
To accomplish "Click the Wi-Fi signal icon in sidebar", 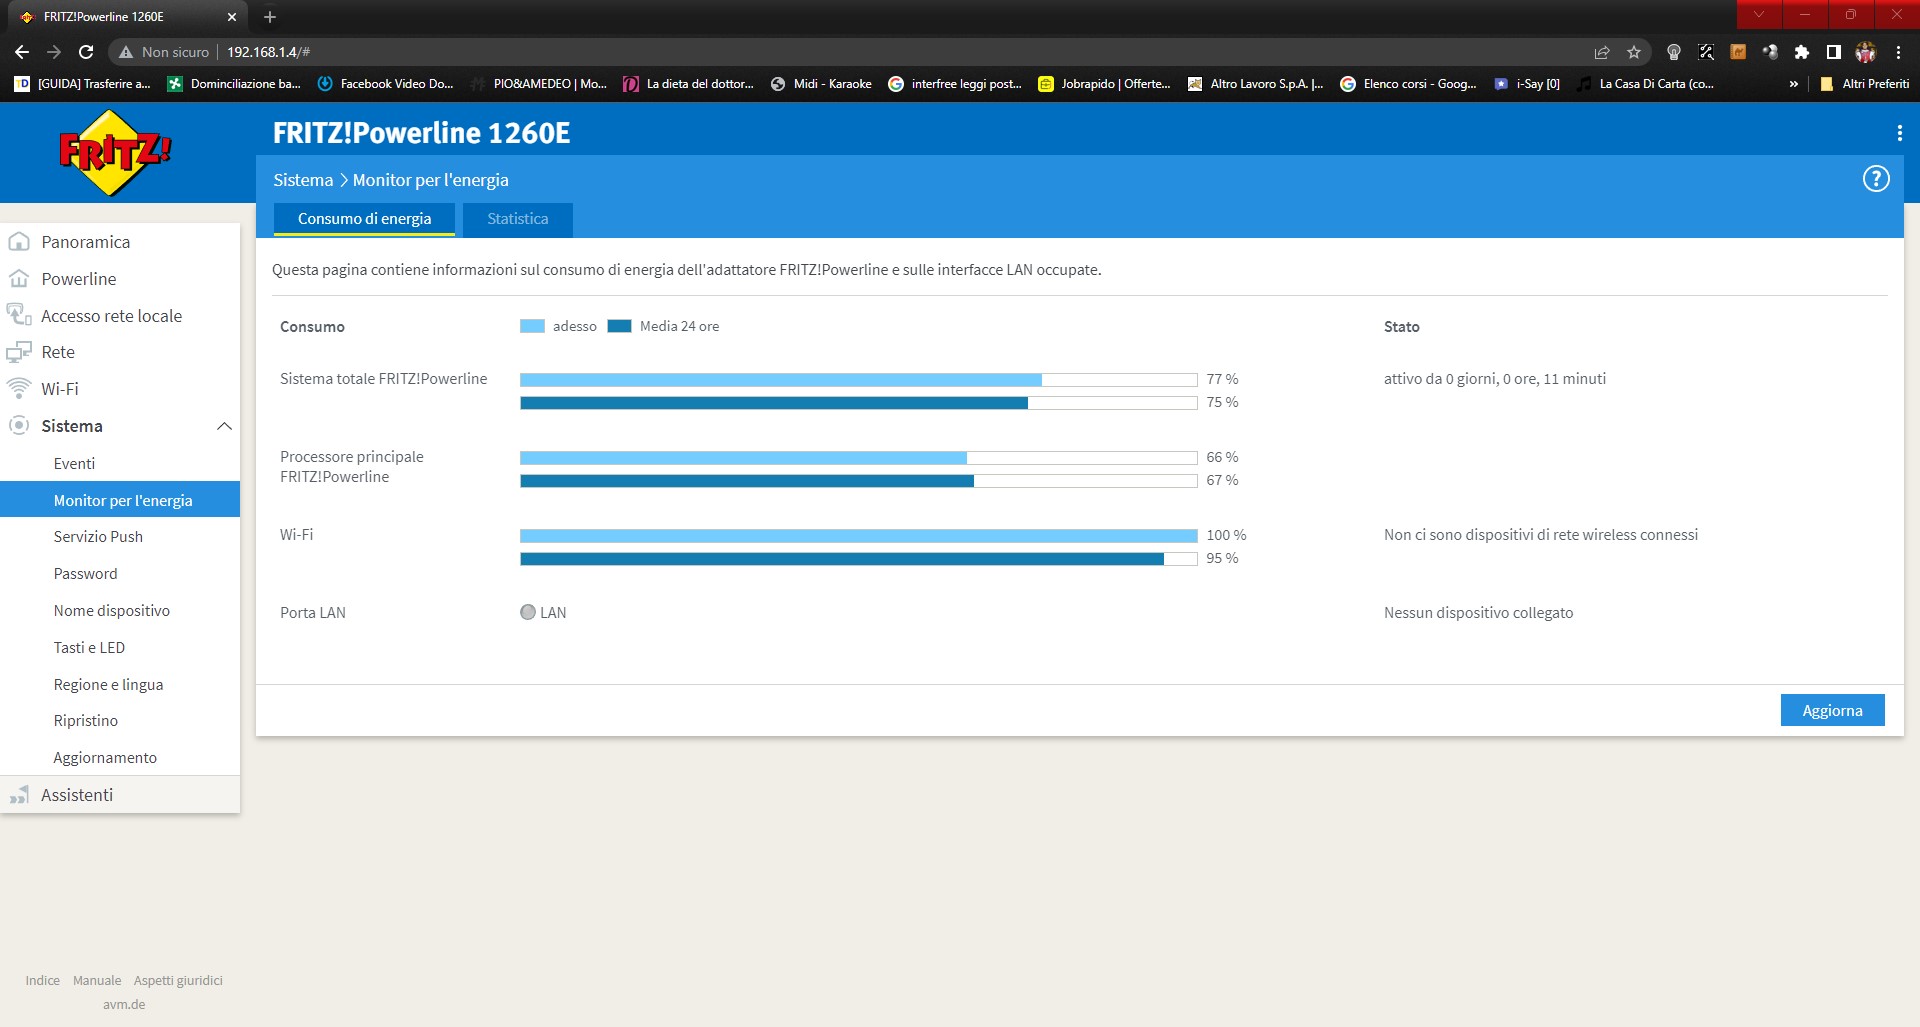I will click(18, 388).
